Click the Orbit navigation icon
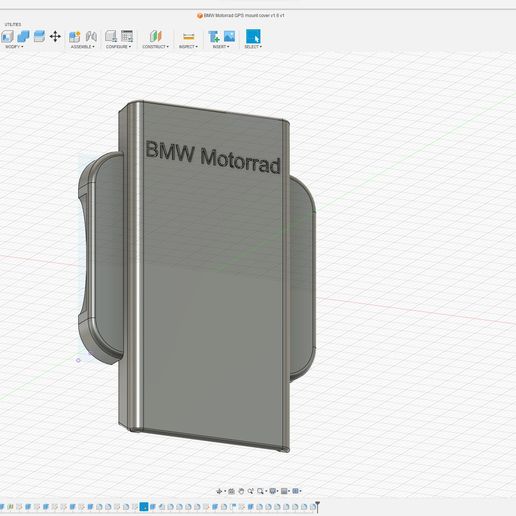Viewport: 516px width, 516px height. [219, 491]
